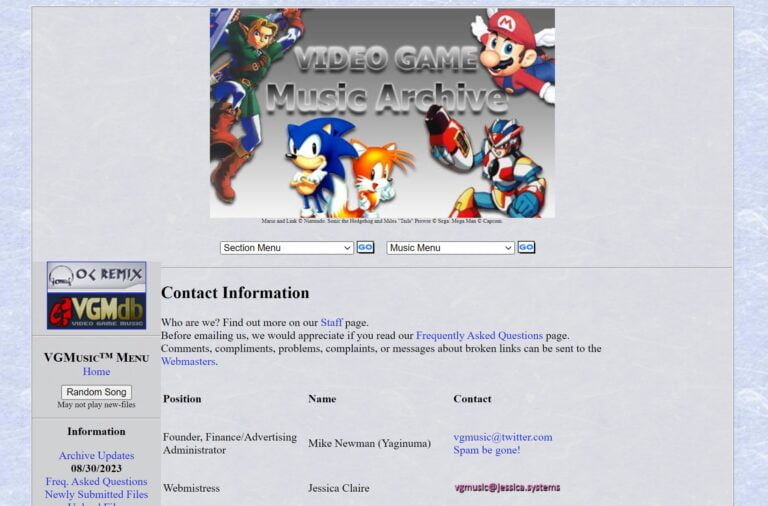This screenshot has height=506, width=768.
Task: Click the Mario character in the banner
Action: point(514,54)
